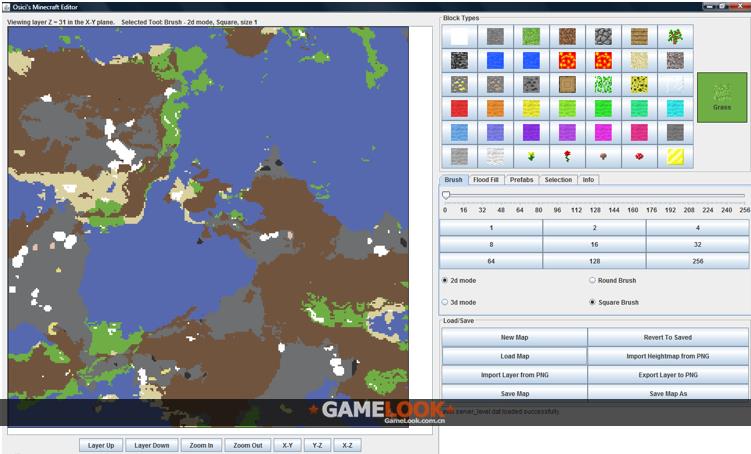Switch to 3d mode radio button
This screenshot has width=751, height=454.
[444, 302]
